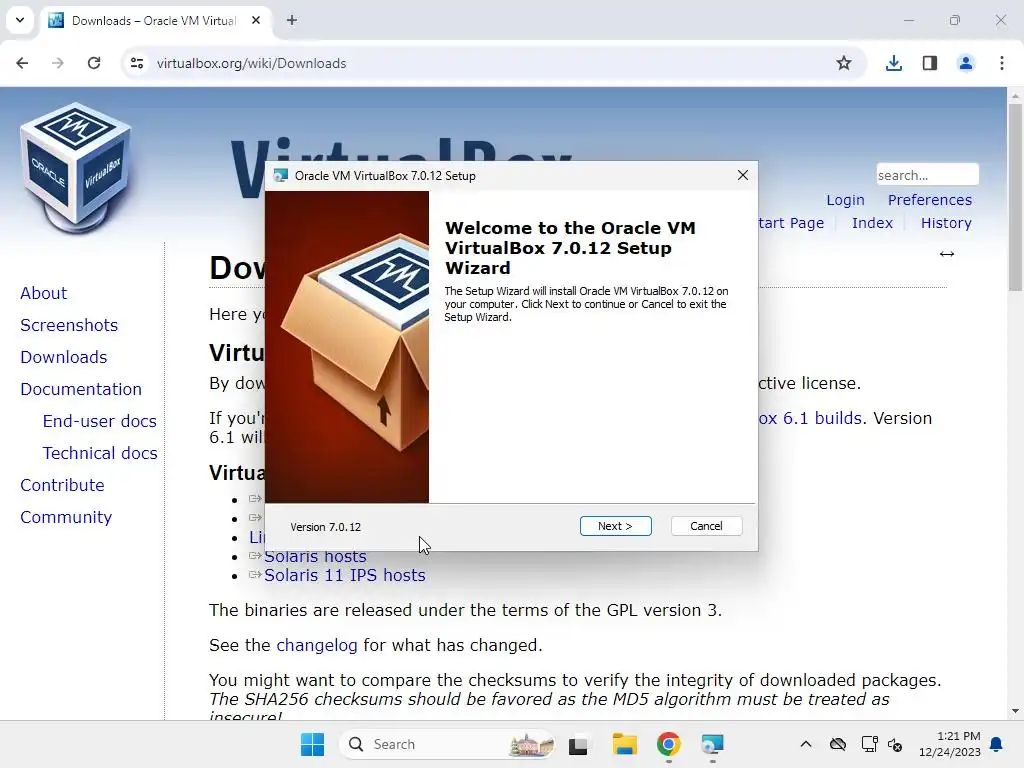Close the Downloads browser tab
1024x768 pixels.
pyautogui.click(x=256, y=20)
